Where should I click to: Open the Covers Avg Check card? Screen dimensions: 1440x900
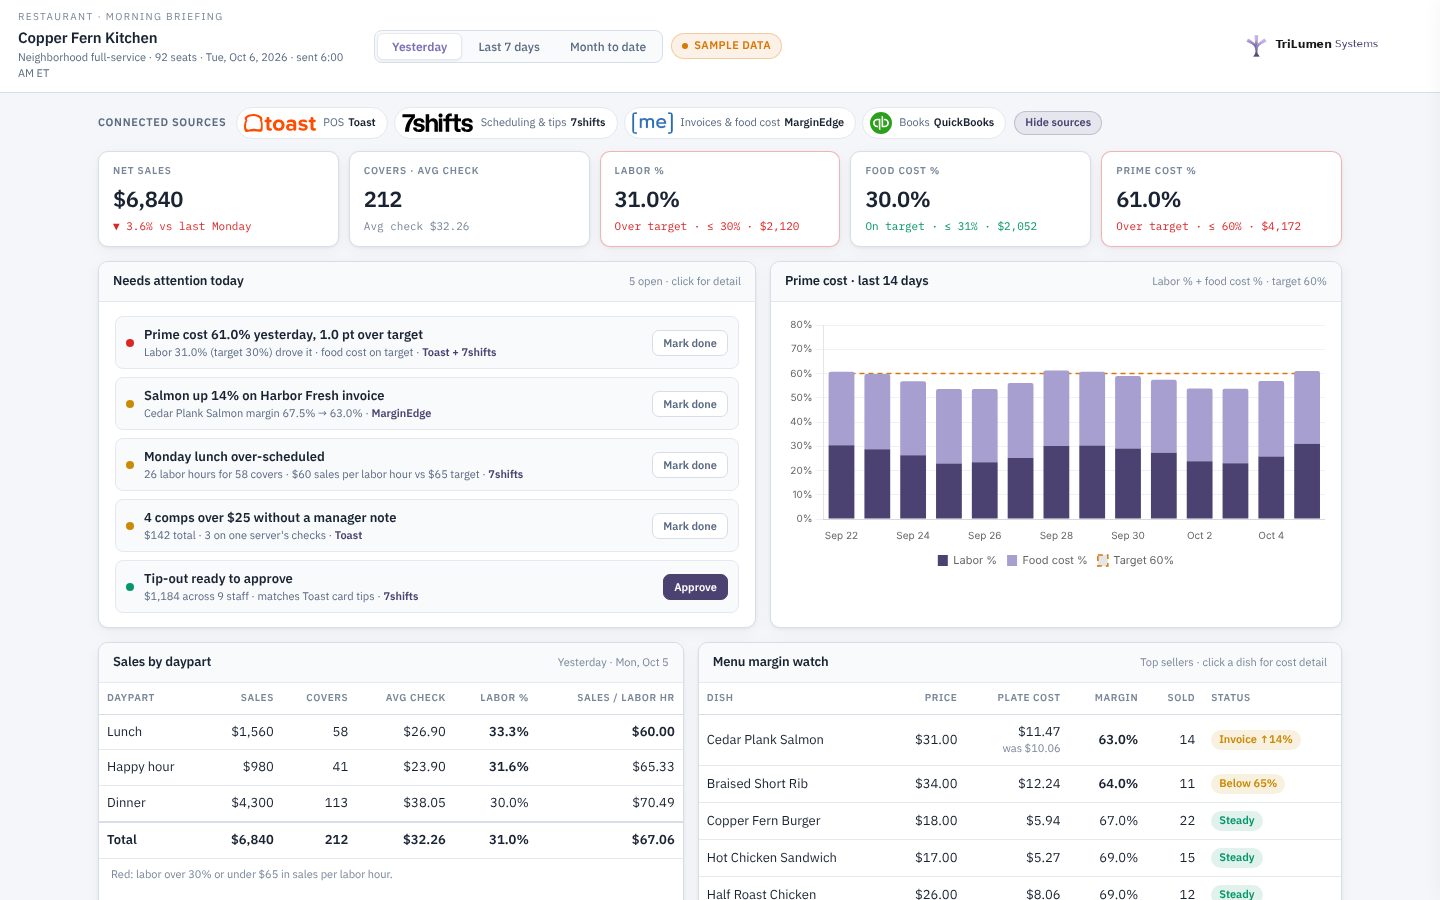point(469,199)
